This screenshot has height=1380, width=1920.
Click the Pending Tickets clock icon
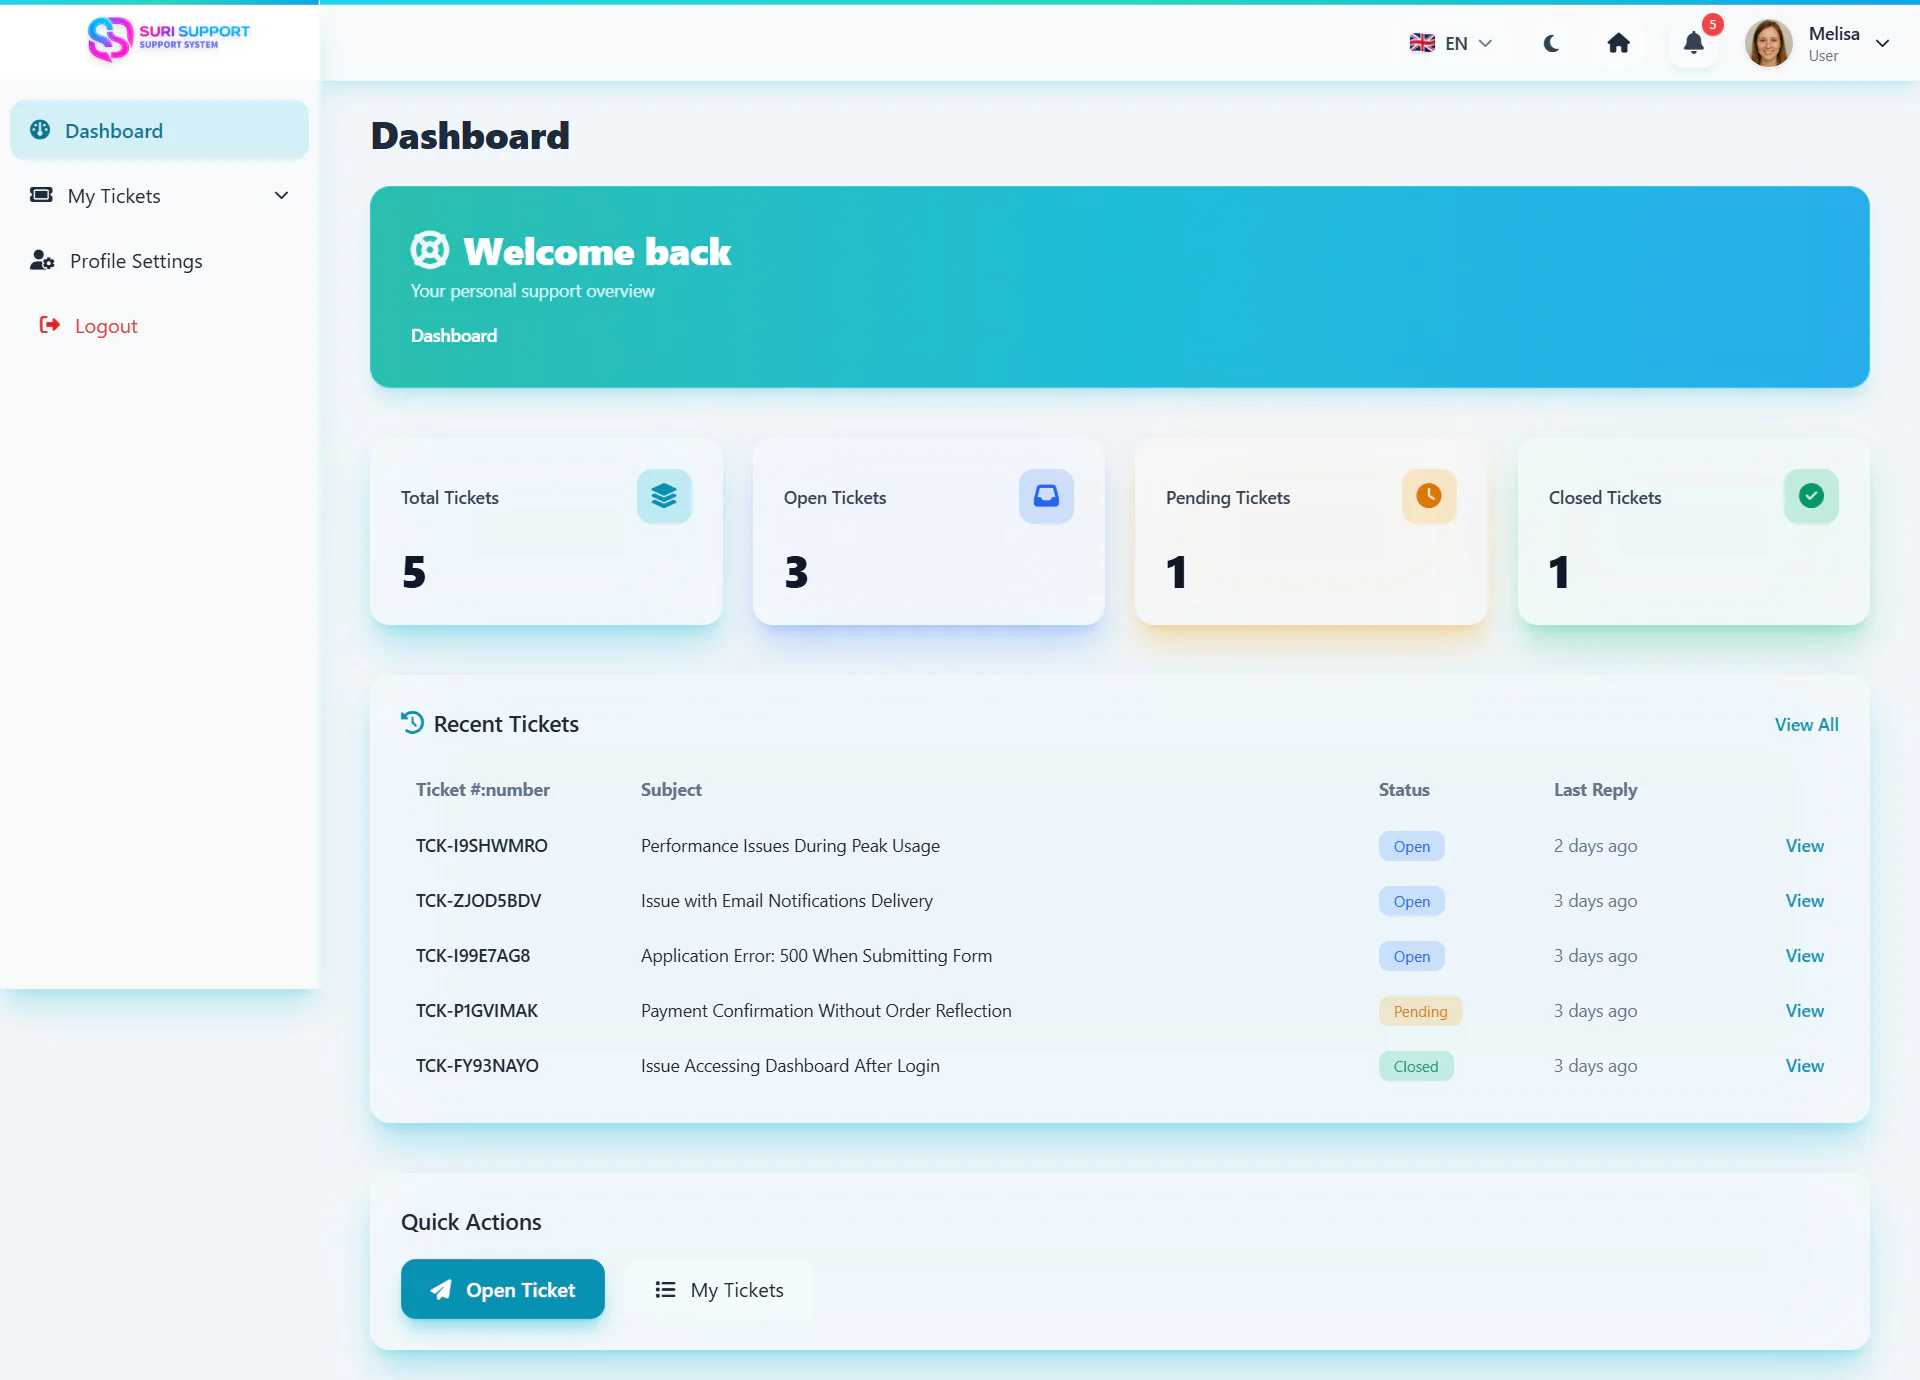pos(1428,496)
